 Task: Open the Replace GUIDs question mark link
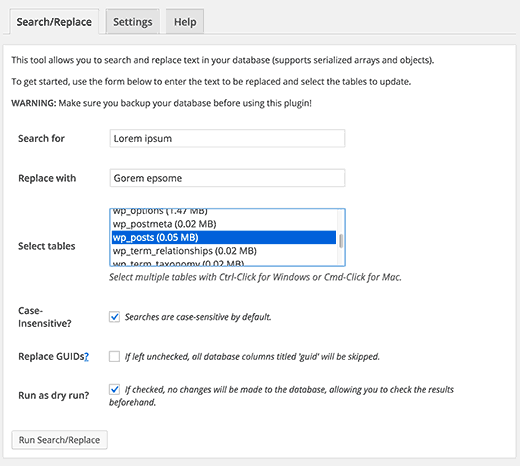point(86,357)
